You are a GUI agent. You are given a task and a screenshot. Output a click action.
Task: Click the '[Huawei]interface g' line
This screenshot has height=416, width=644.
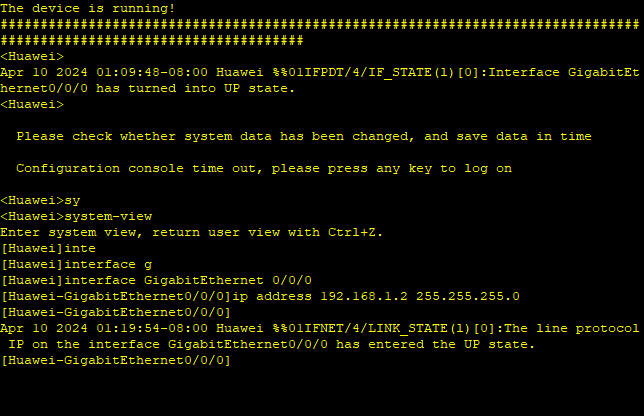pos(76,264)
